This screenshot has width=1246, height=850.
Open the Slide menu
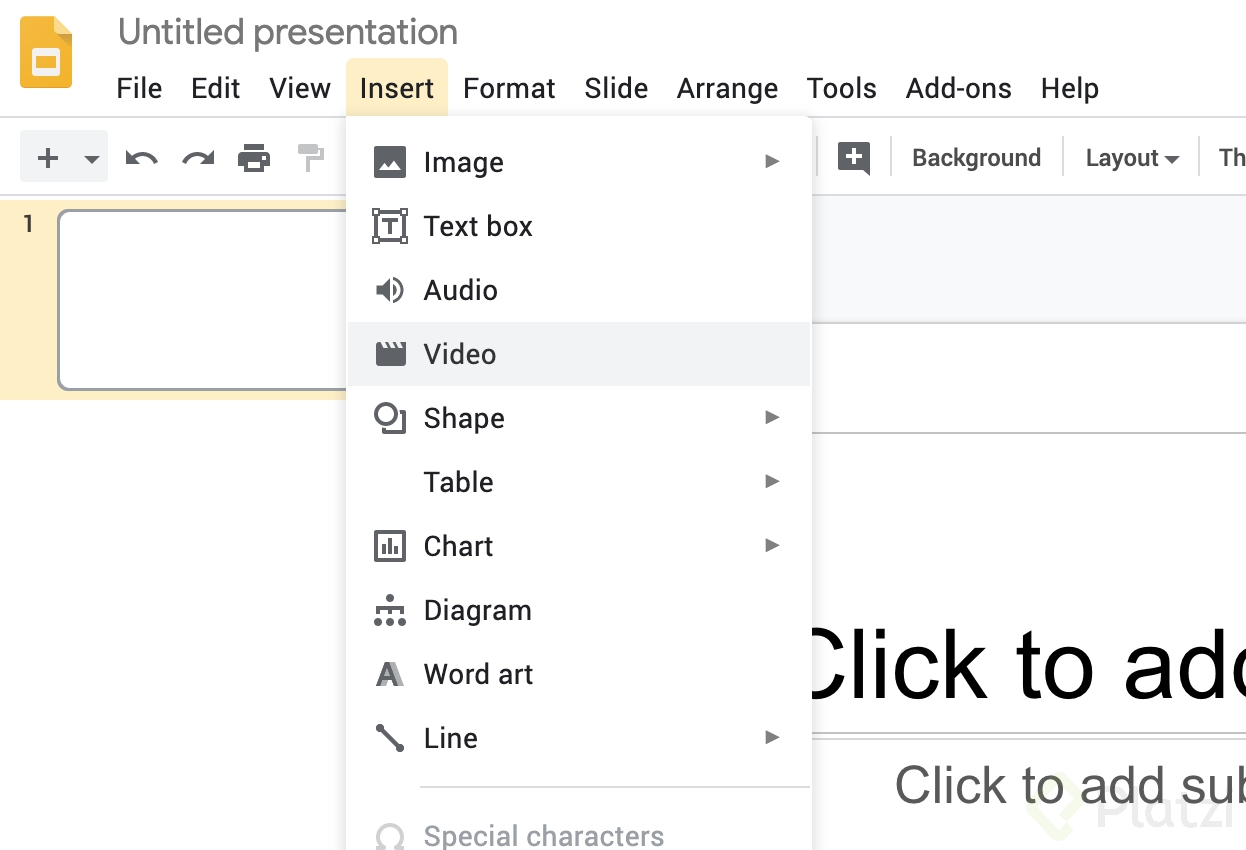pyautogui.click(x=616, y=88)
